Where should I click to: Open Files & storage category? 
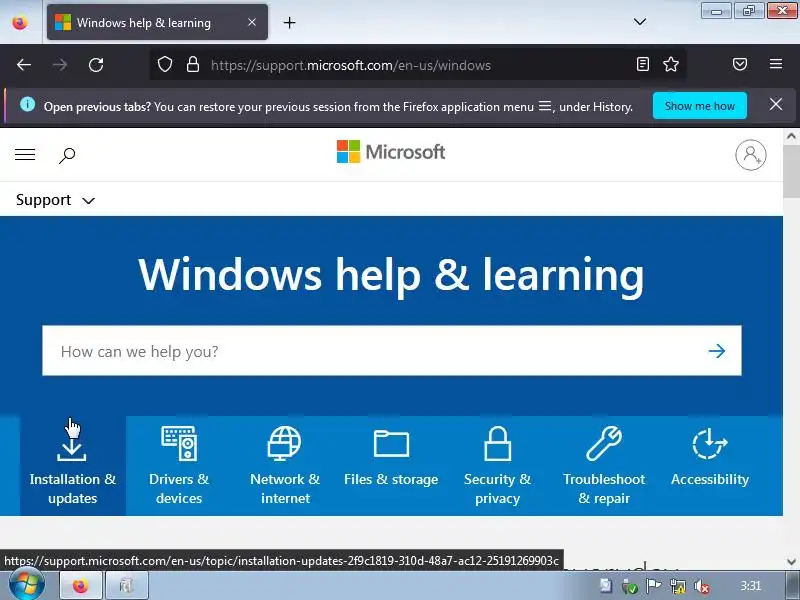pos(391,465)
